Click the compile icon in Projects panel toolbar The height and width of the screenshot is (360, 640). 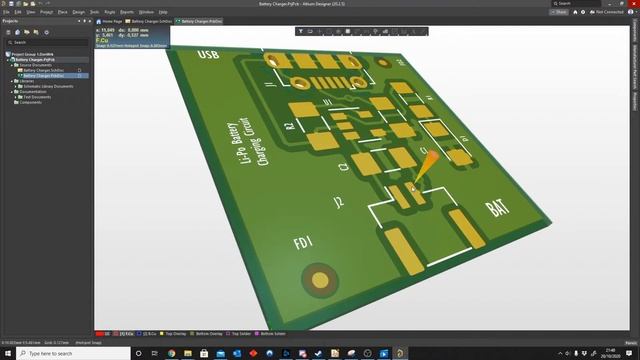click(x=18, y=32)
